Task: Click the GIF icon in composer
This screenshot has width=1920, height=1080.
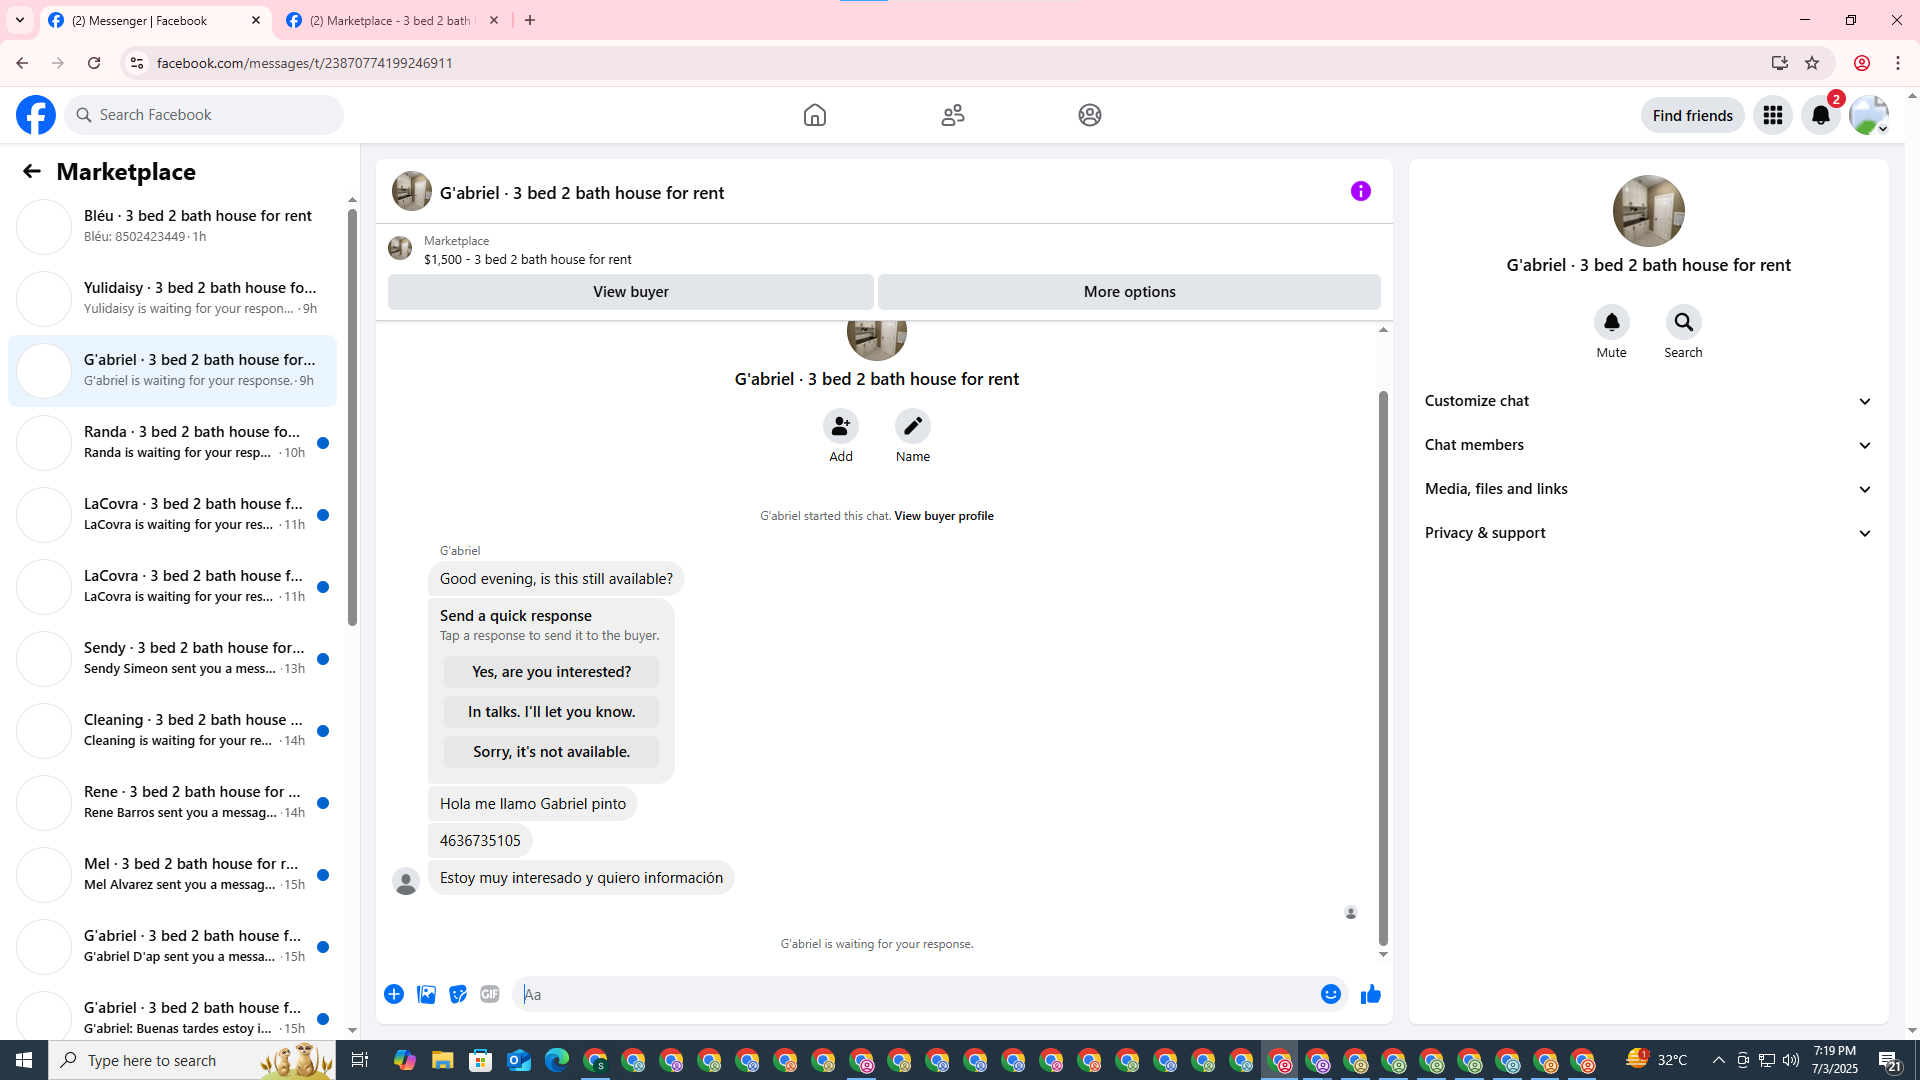Action: pyautogui.click(x=489, y=994)
